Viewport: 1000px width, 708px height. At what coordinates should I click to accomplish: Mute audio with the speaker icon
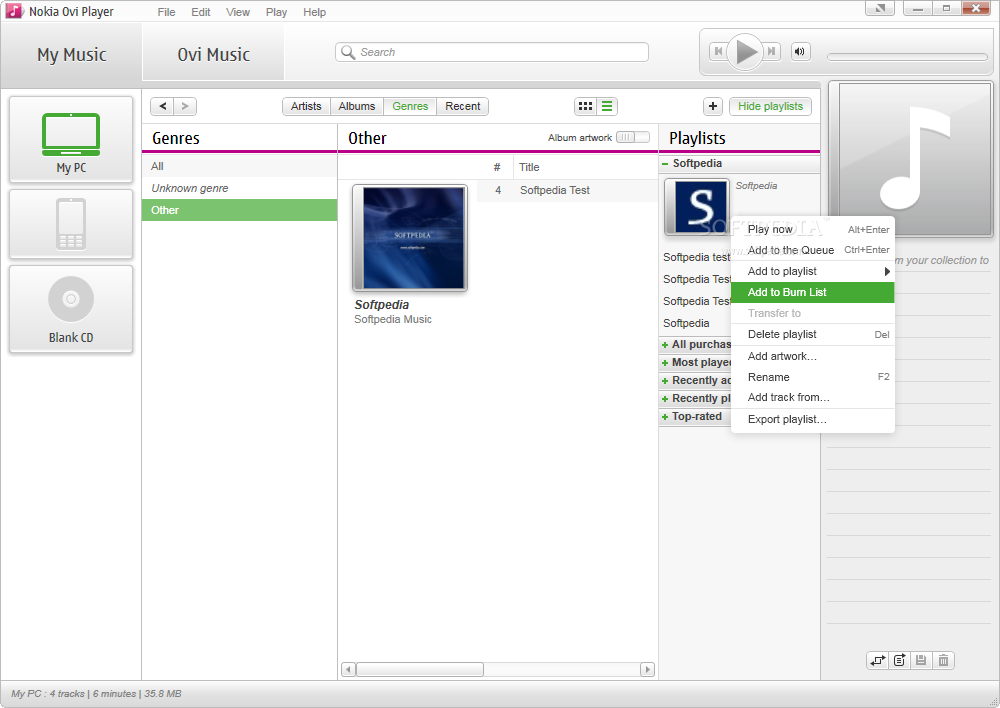tap(800, 52)
